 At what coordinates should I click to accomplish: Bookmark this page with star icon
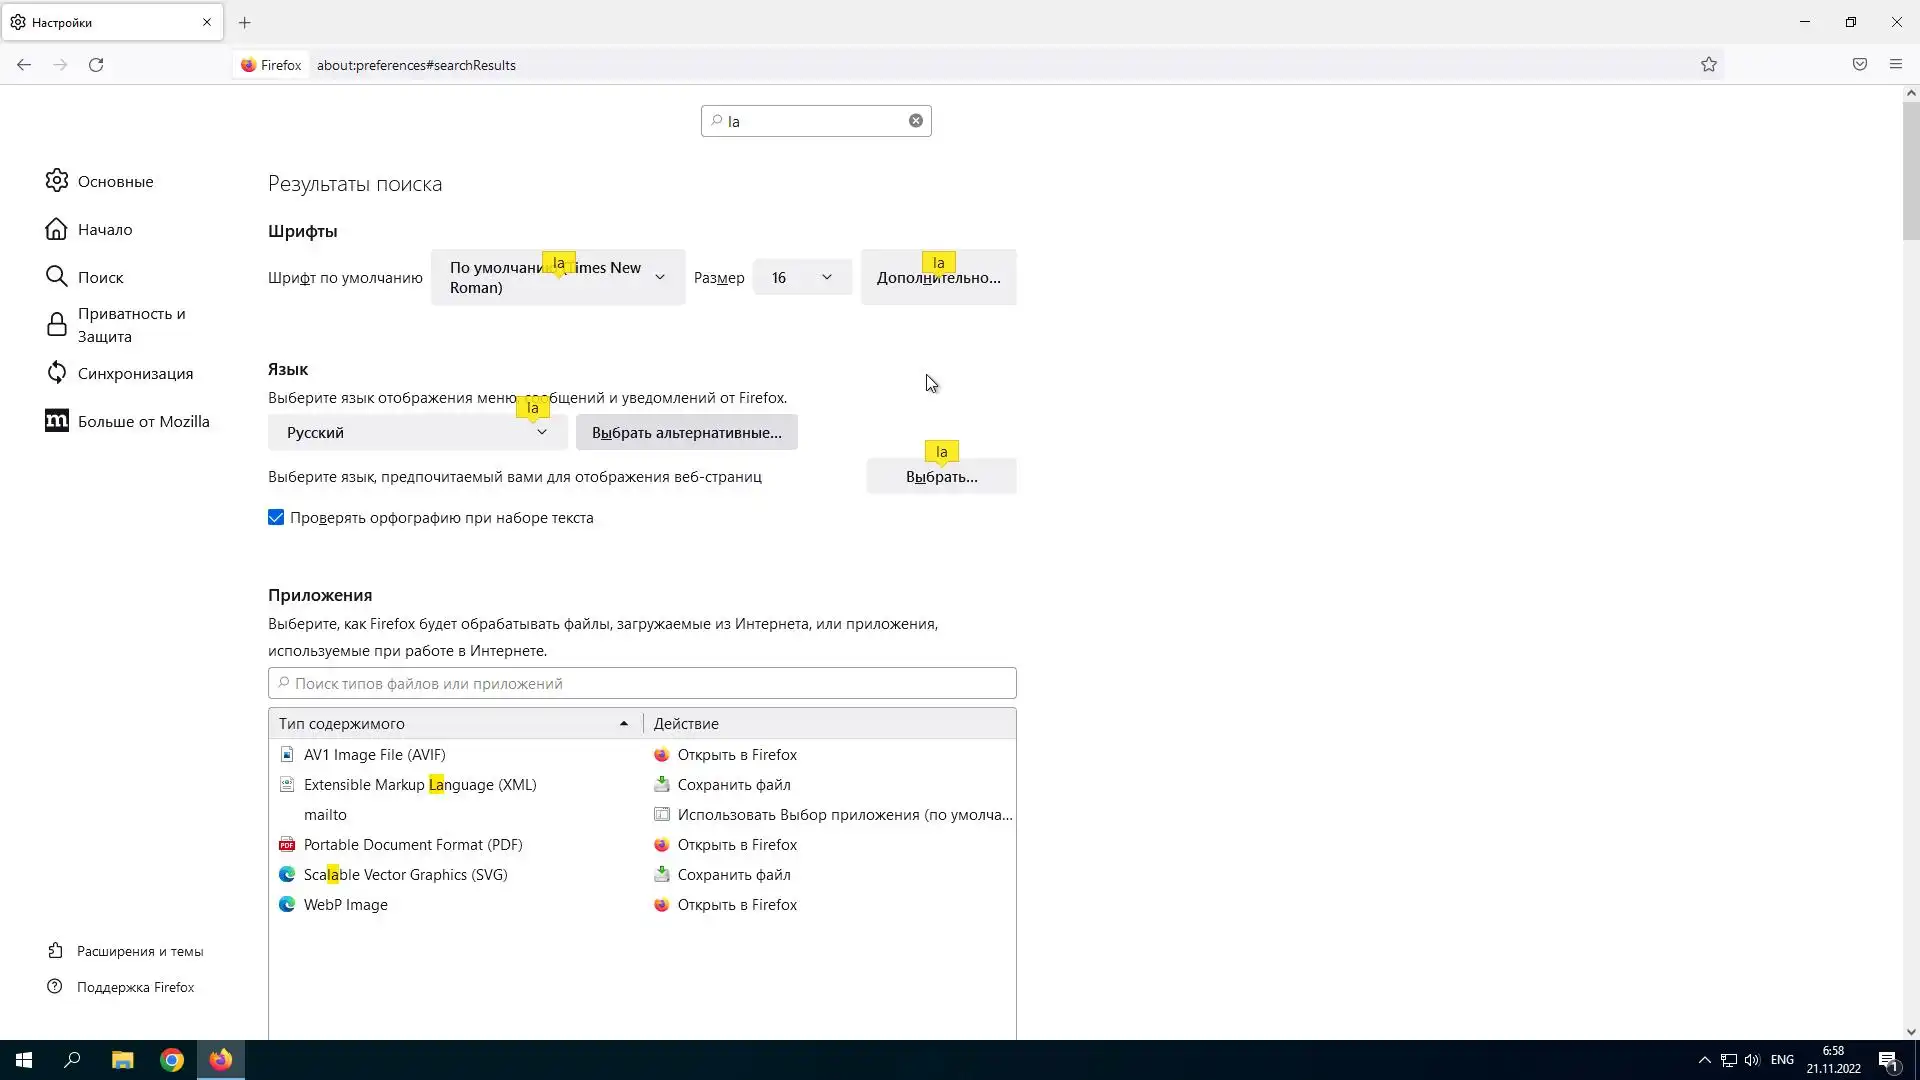click(x=1708, y=65)
